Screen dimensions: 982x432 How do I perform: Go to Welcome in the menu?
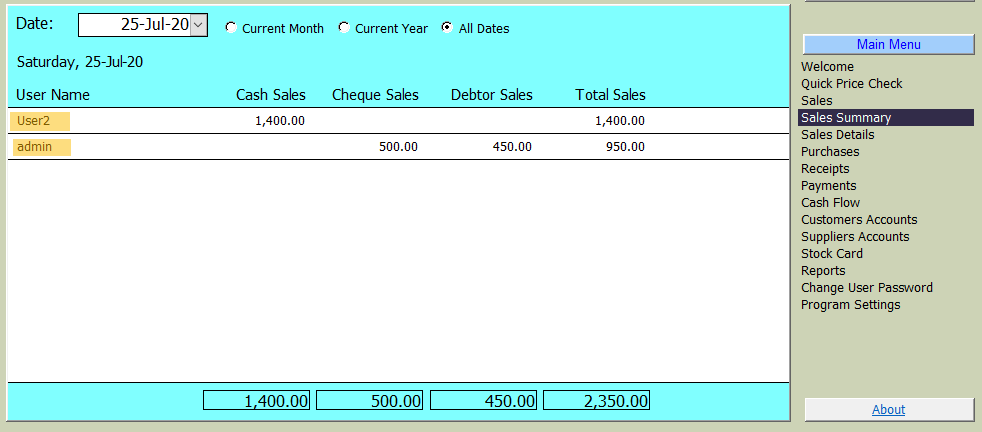coord(827,67)
